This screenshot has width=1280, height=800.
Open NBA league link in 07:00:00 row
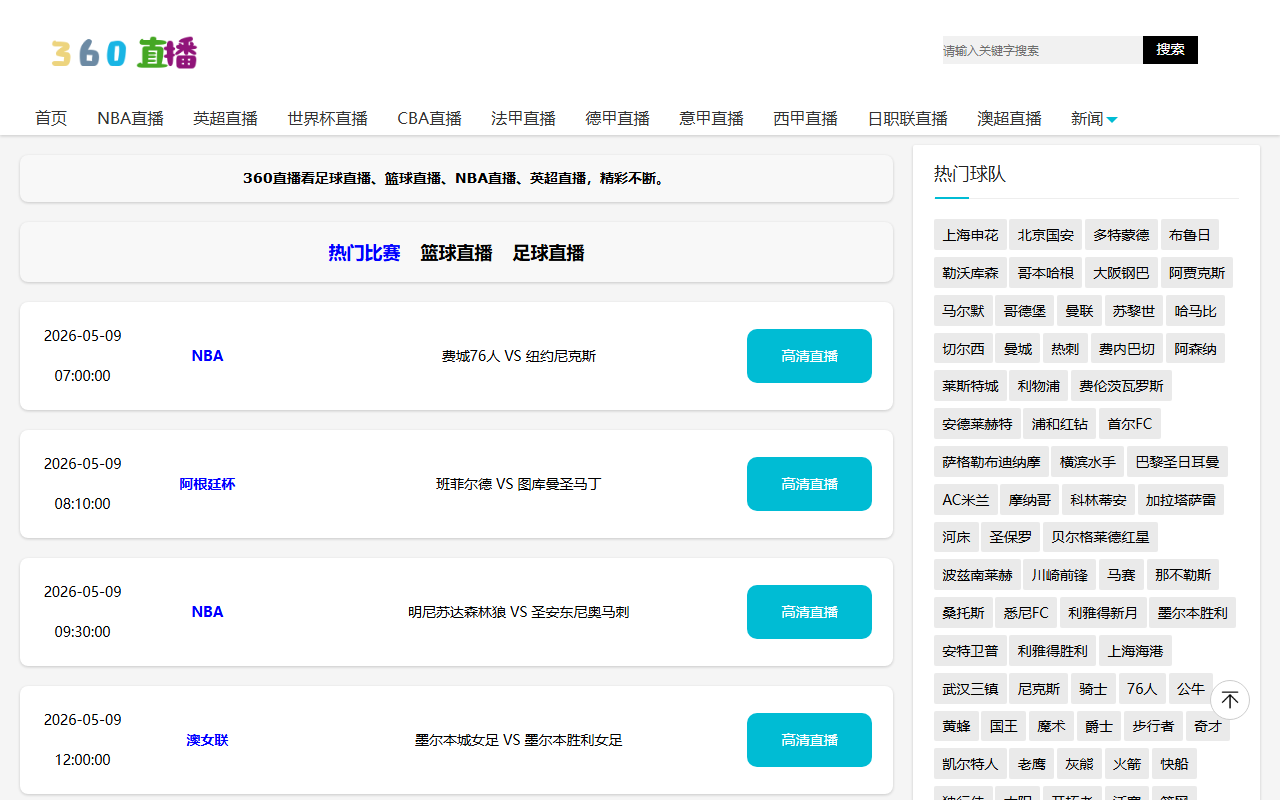(207, 356)
